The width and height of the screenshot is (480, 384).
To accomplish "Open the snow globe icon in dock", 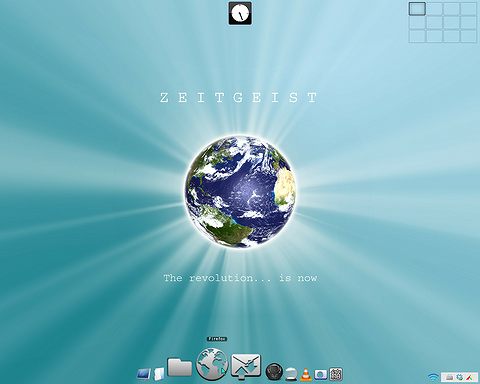I will [x=291, y=374].
